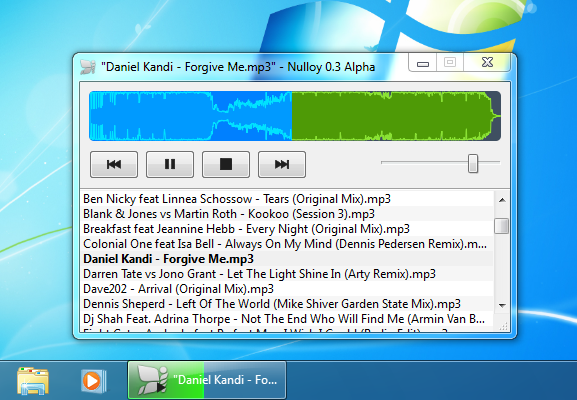Select Breakfast feat Jeannine Hebb - Every Night
The height and width of the screenshot is (400, 577).
287,229
